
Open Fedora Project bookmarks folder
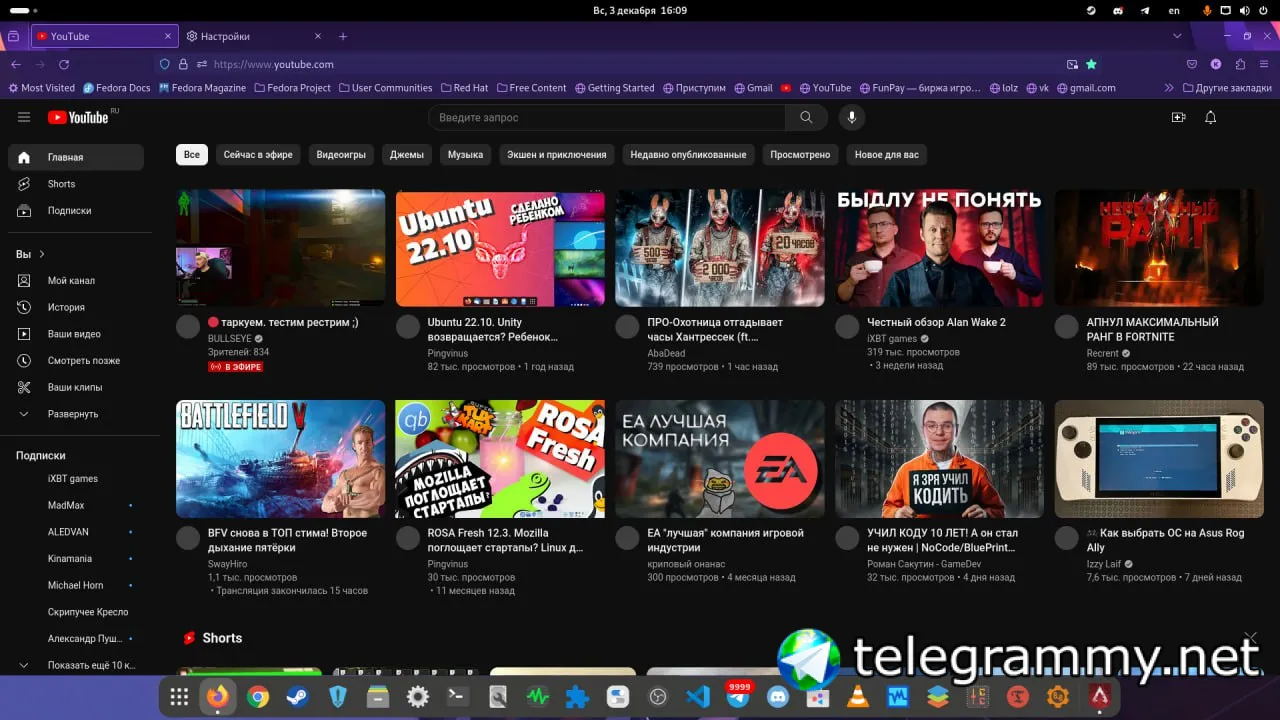293,88
